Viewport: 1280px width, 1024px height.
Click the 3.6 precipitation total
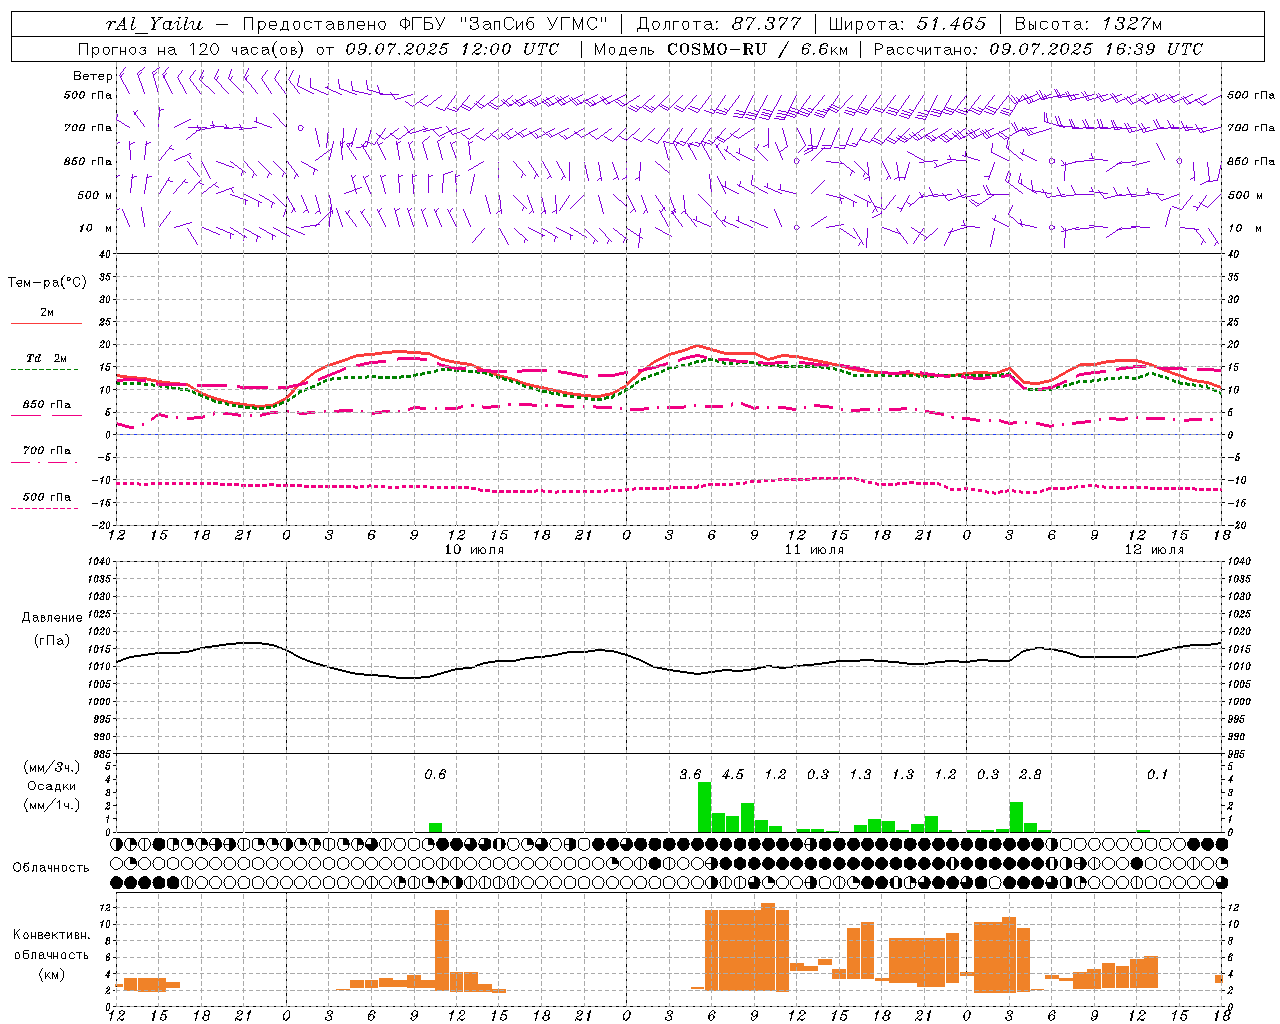click(x=690, y=774)
